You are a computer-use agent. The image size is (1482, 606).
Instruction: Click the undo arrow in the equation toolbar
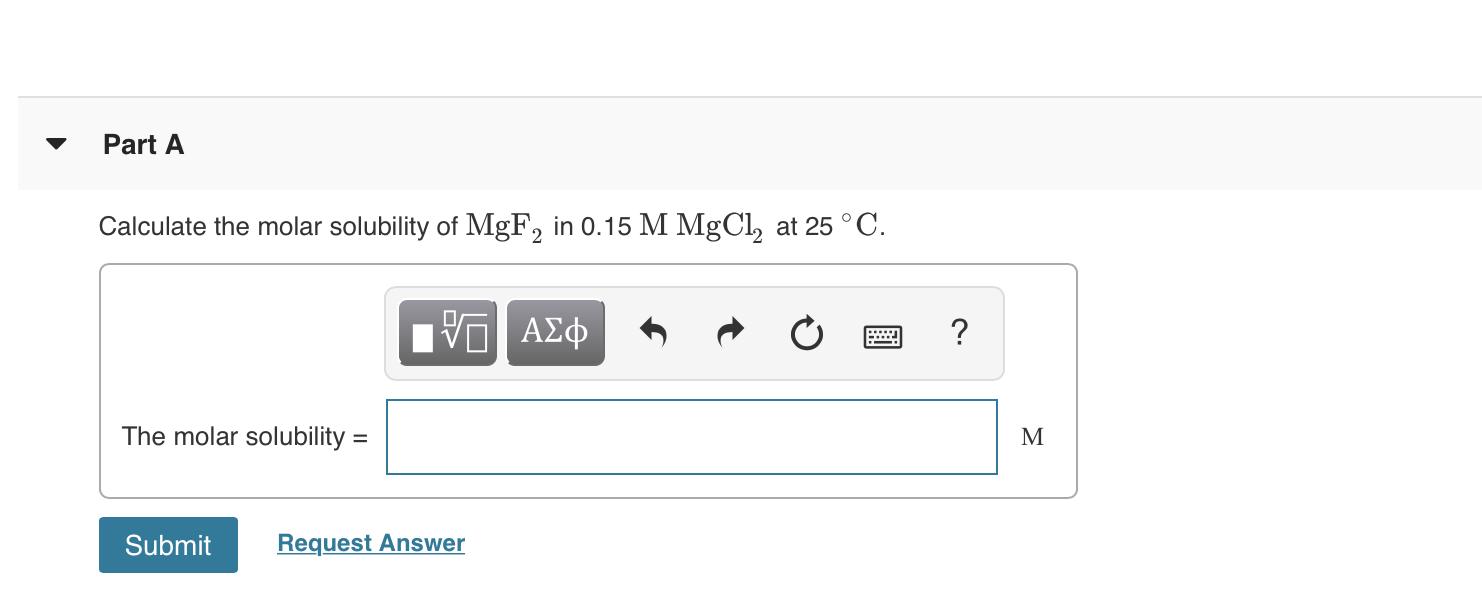point(654,332)
